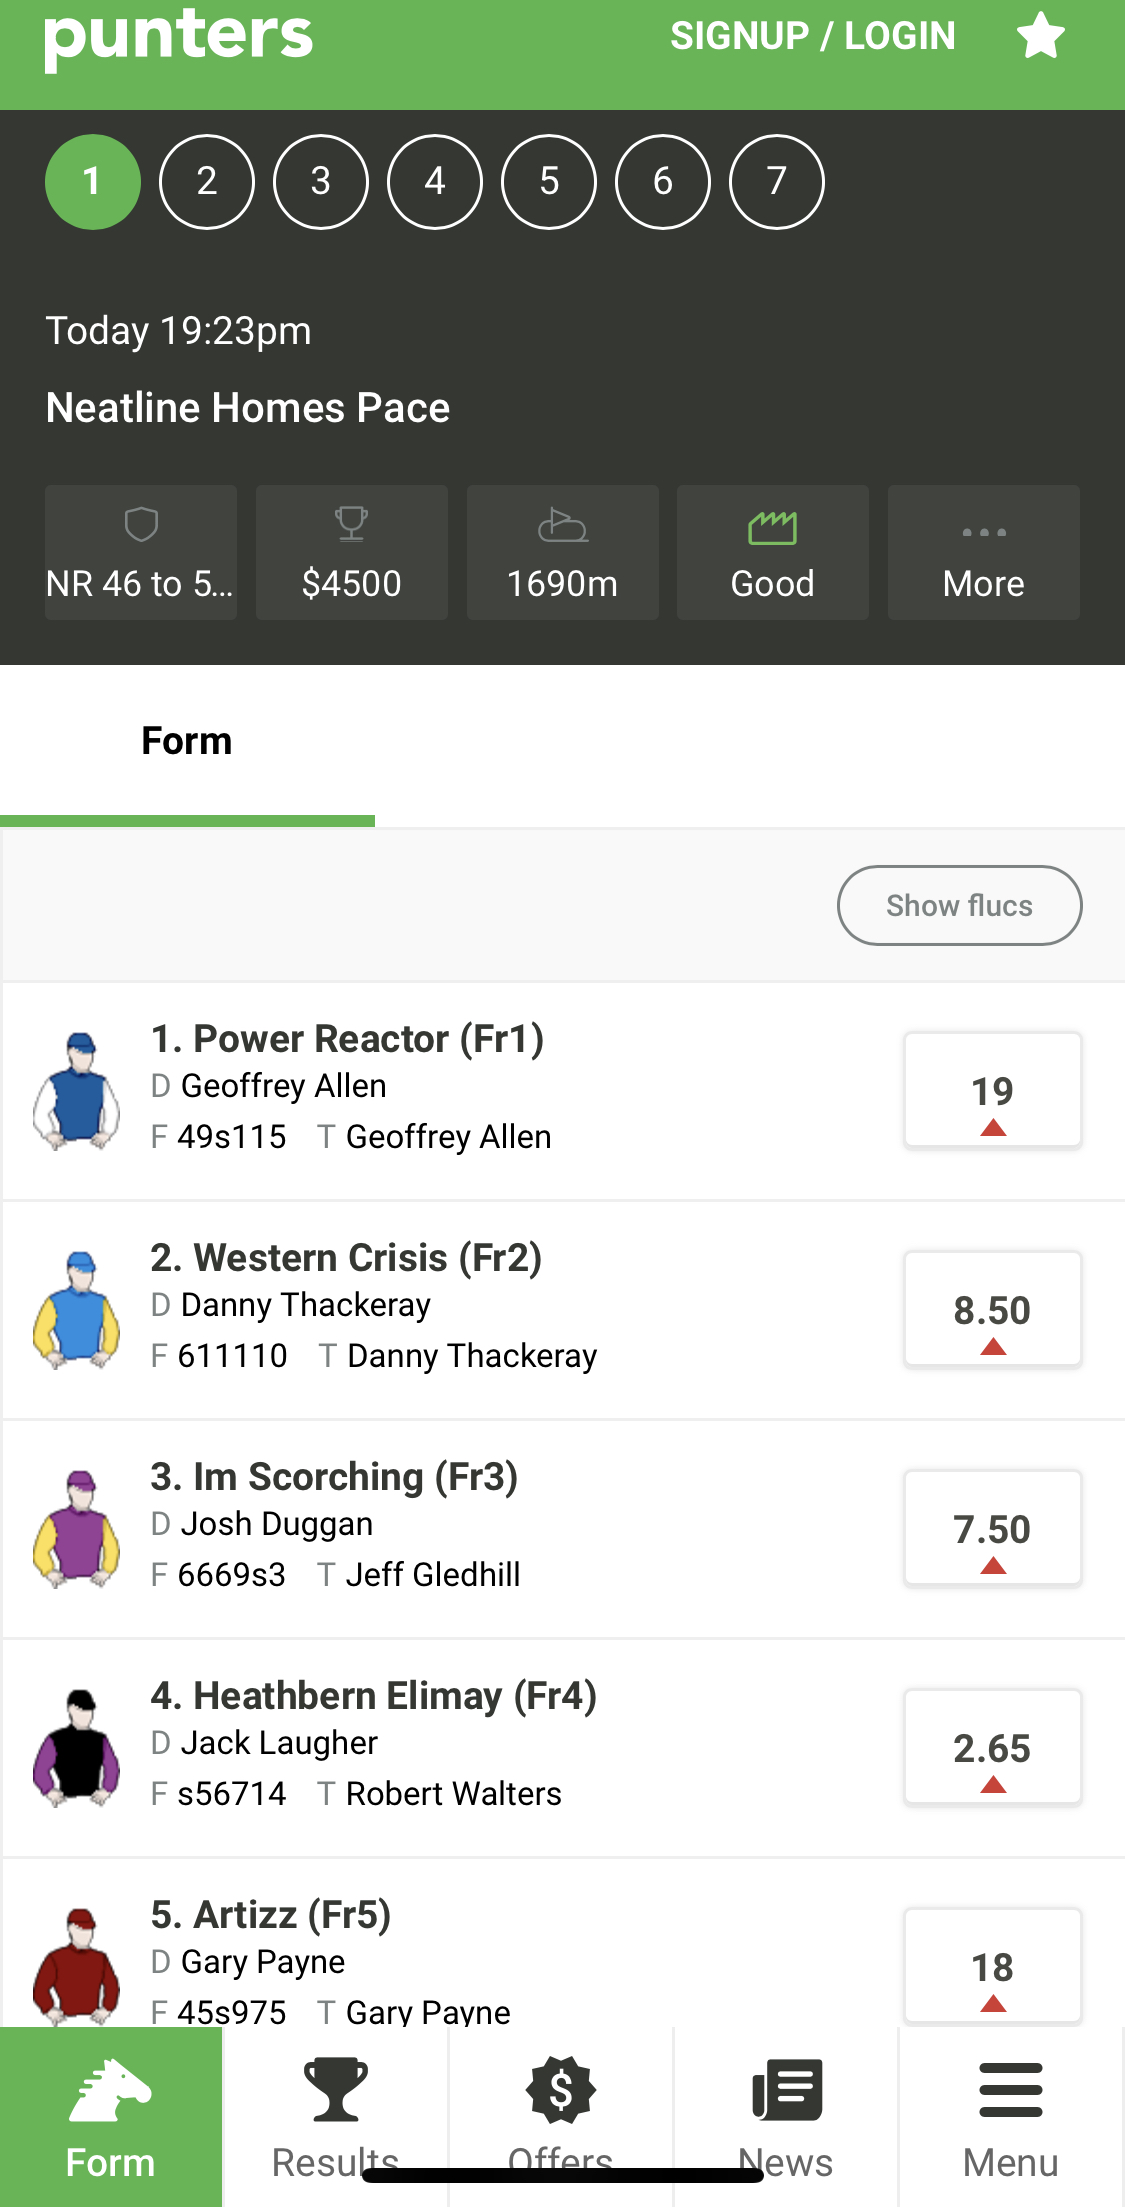Tap the 2.65 odds for Heathbern Elimay
The image size is (1125, 2207).
993,1747
